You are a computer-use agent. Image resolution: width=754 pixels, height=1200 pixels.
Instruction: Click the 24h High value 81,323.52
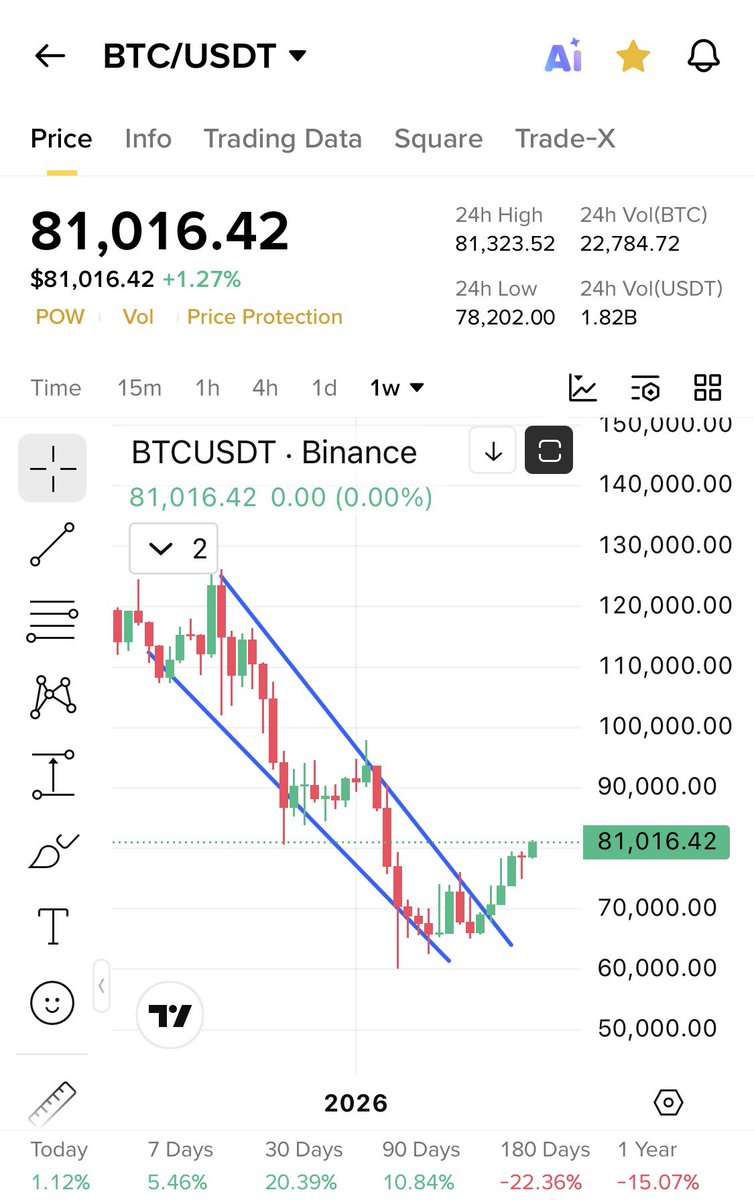[505, 244]
